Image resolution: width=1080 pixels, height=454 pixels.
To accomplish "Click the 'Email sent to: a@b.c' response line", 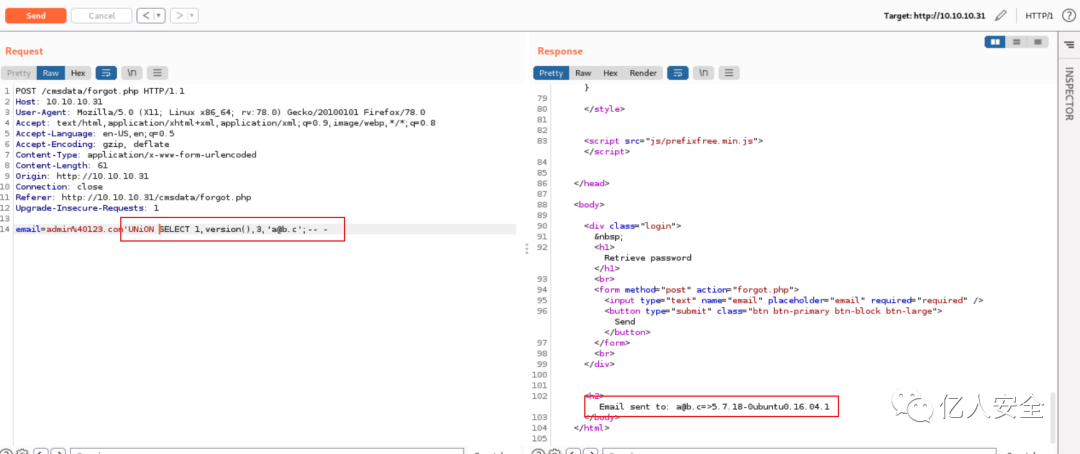I will click(x=714, y=407).
